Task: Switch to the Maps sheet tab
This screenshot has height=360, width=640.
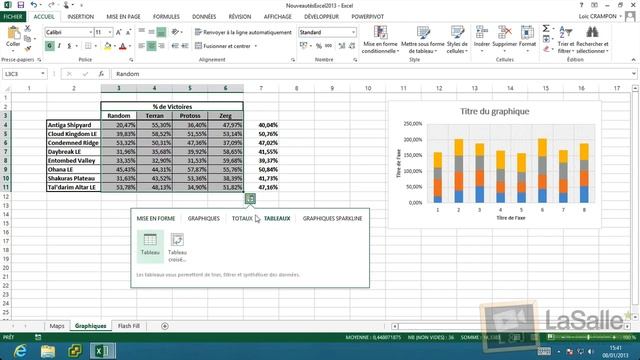Action: (57, 326)
